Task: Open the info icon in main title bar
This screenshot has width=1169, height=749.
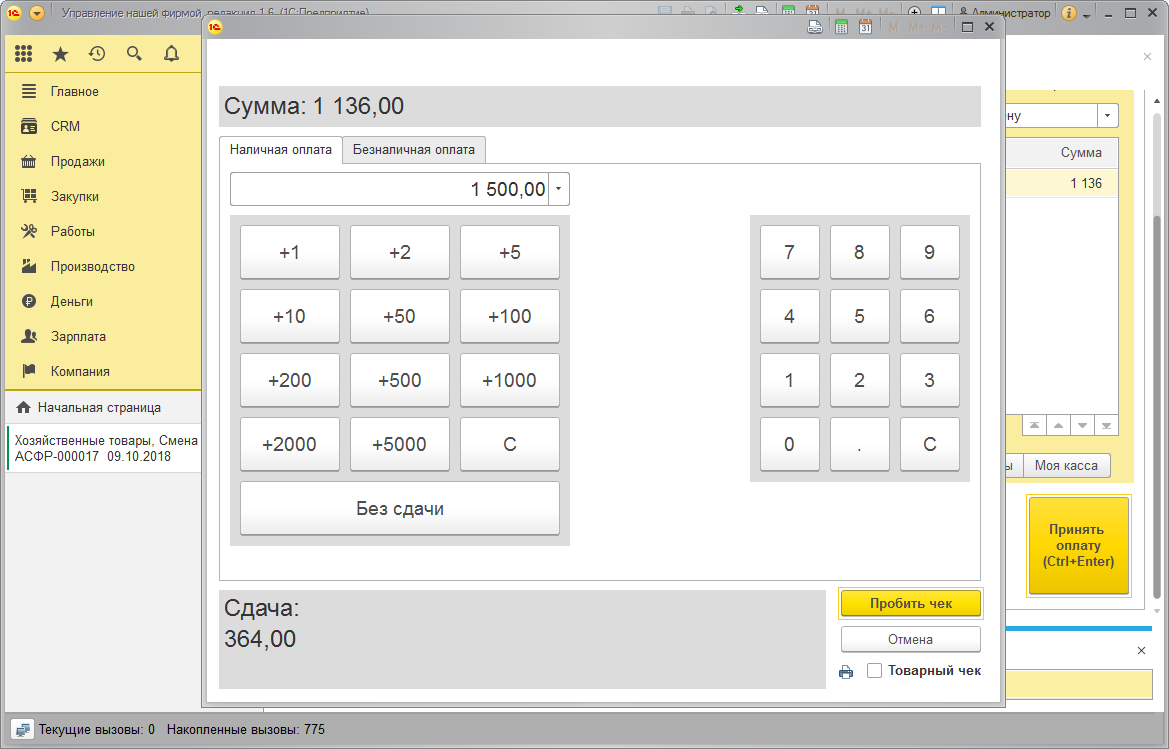Action: pos(1068,13)
